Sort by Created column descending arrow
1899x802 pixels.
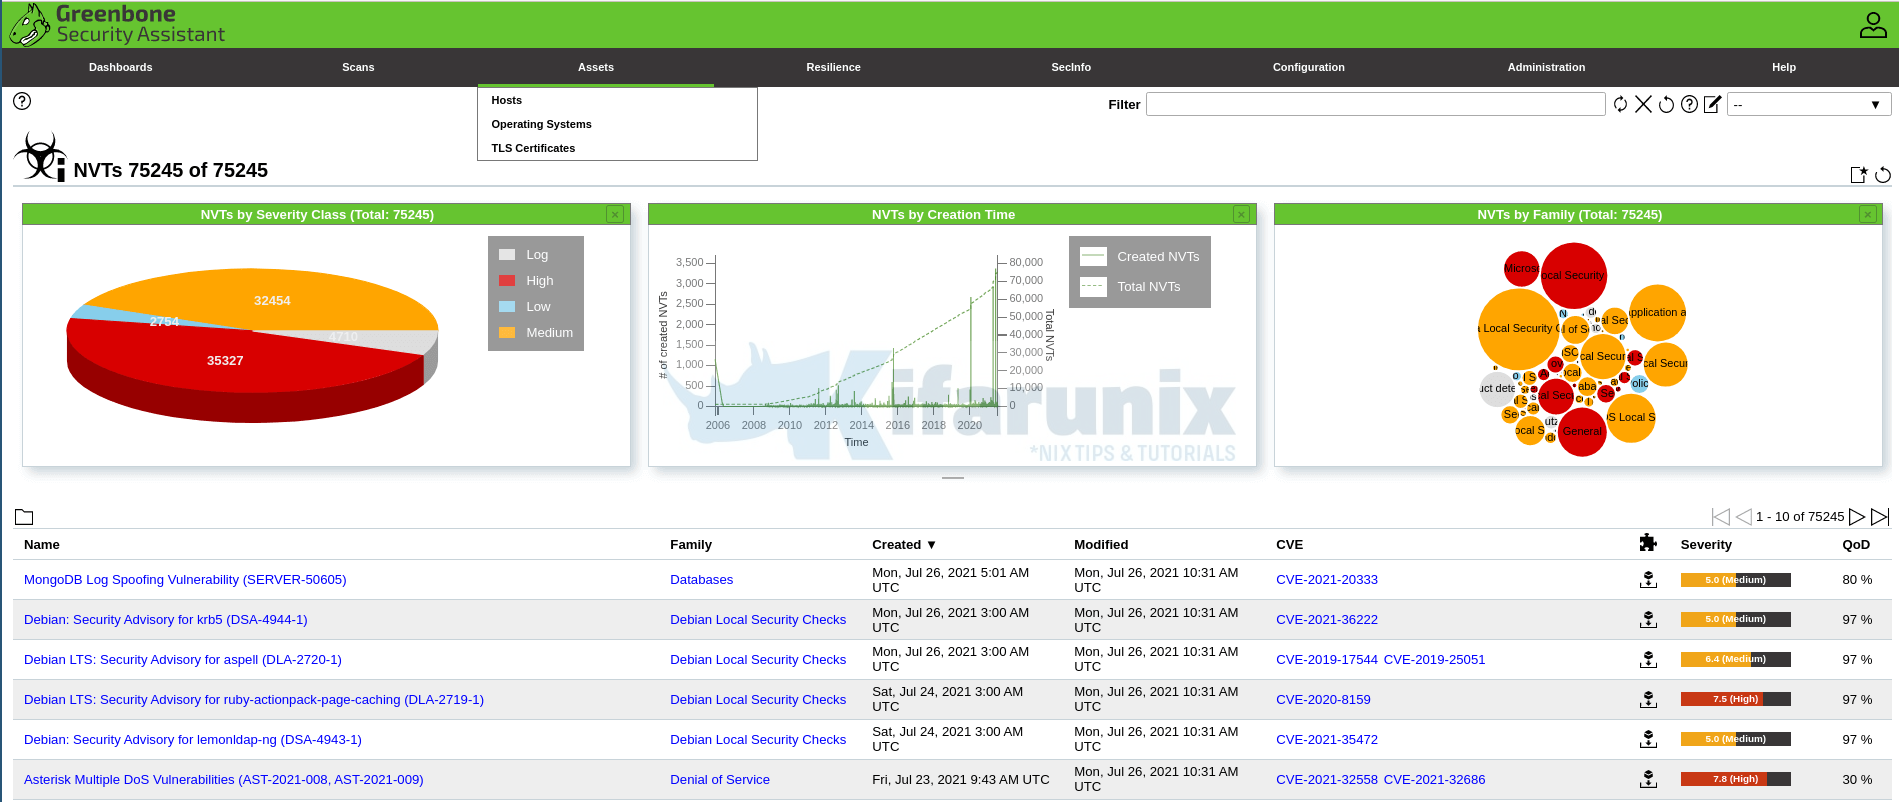[x=931, y=545]
